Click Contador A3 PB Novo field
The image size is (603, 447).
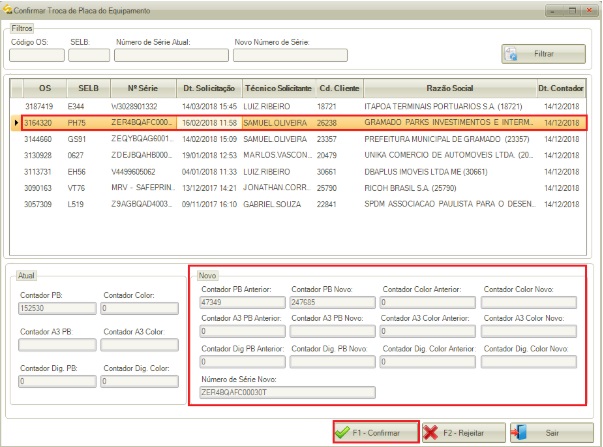332,331
